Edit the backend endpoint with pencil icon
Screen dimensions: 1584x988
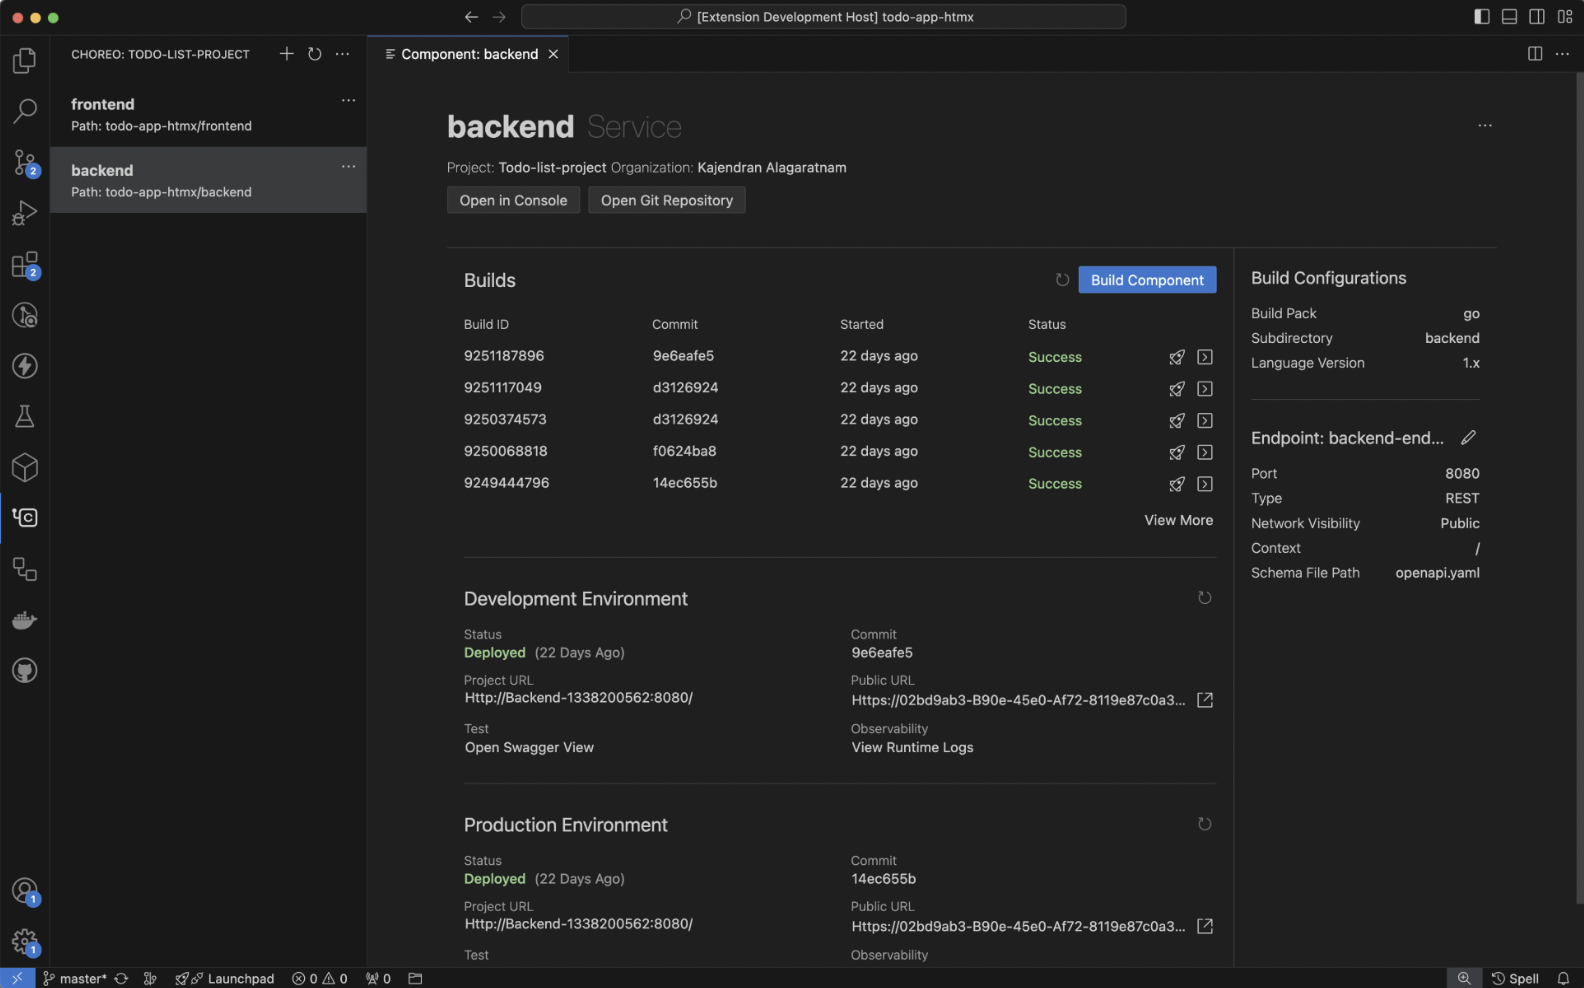(1468, 438)
